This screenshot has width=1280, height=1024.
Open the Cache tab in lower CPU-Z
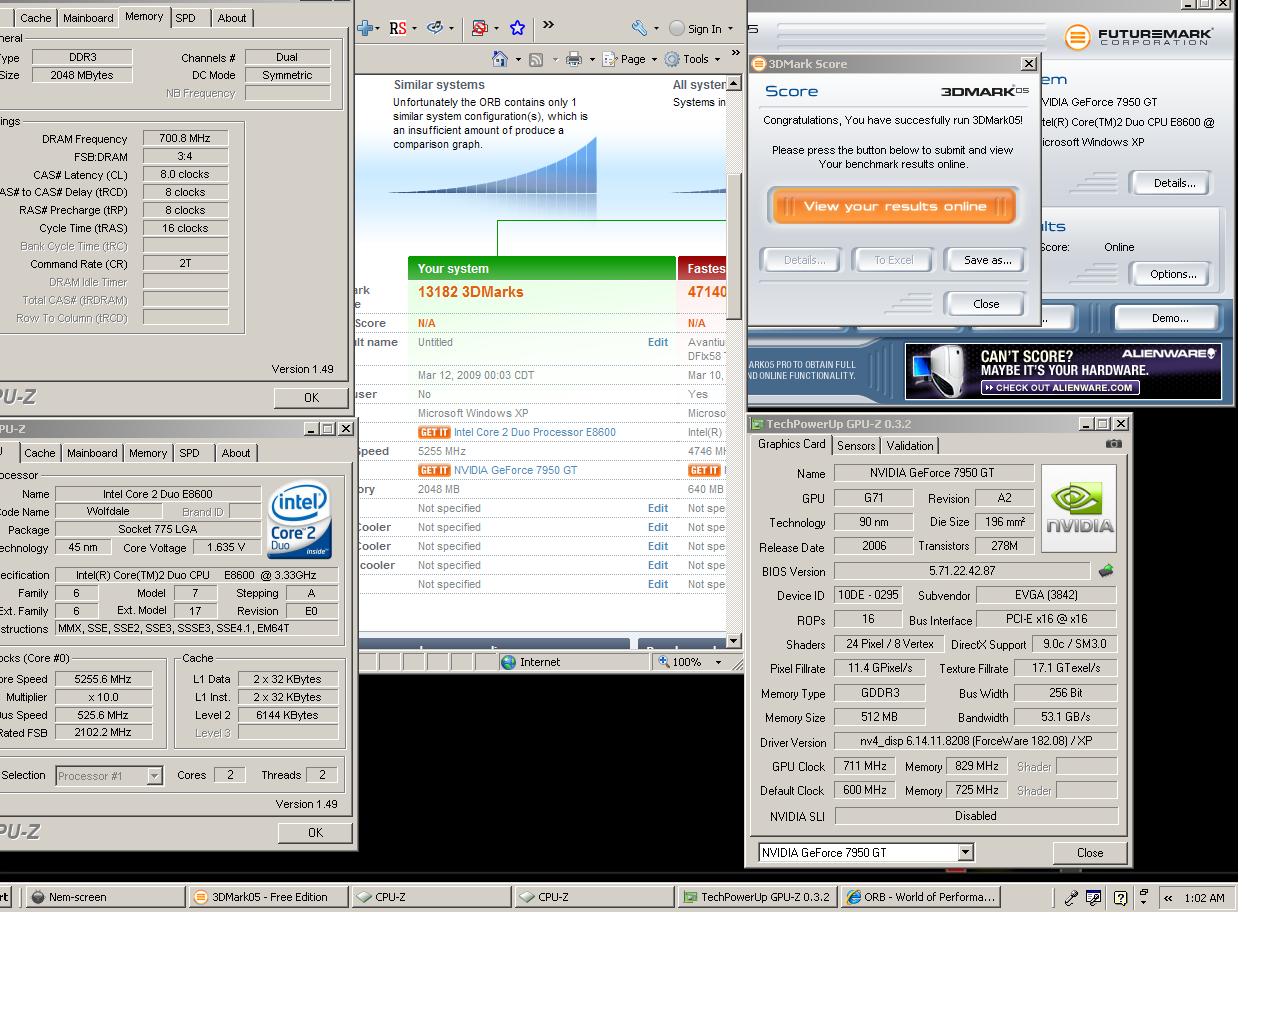click(40, 453)
